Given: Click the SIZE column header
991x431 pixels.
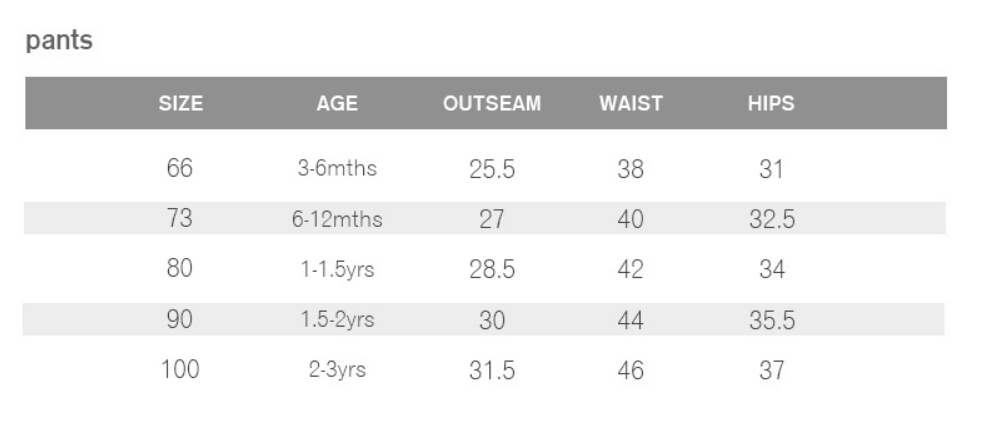Looking at the screenshot, I should [180, 104].
